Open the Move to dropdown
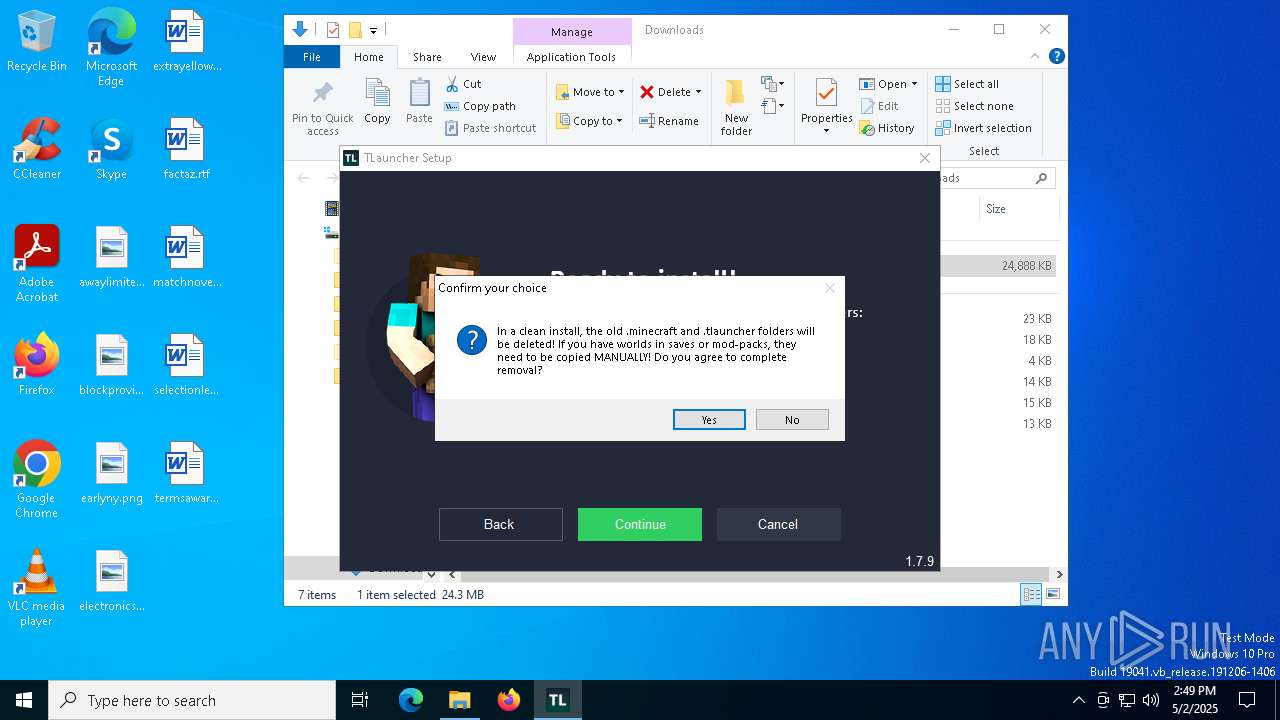The image size is (1280, 720). (590, 92)
